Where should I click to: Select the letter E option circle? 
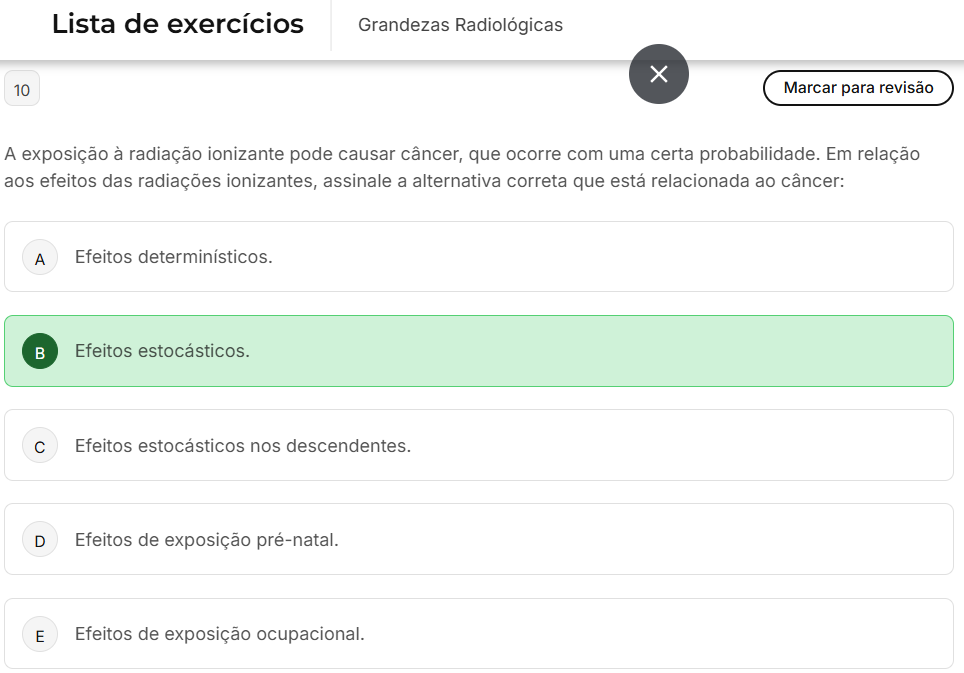pos(40,634)
